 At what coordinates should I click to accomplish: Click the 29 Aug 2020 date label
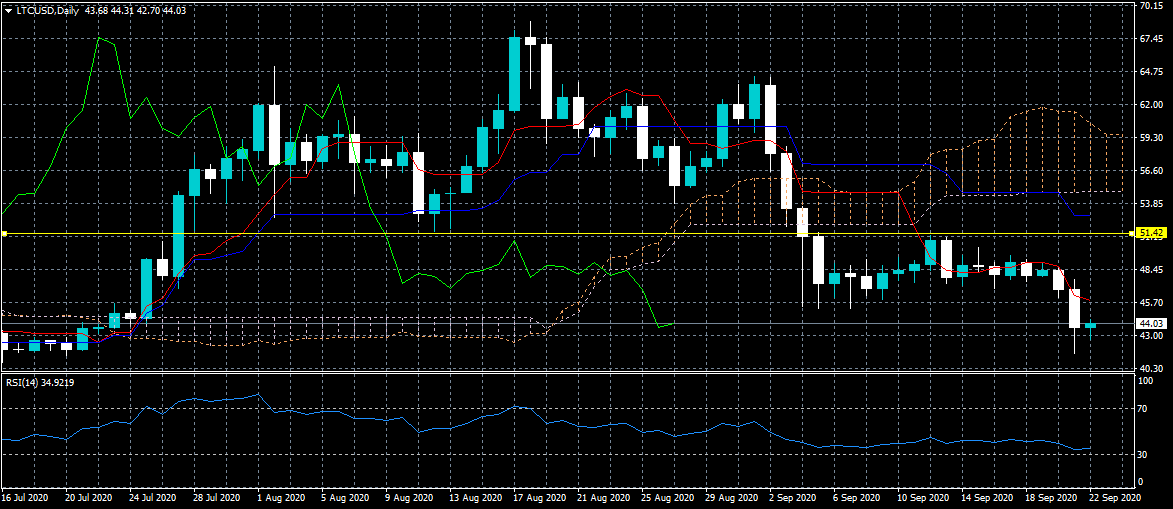coord(732,498)
